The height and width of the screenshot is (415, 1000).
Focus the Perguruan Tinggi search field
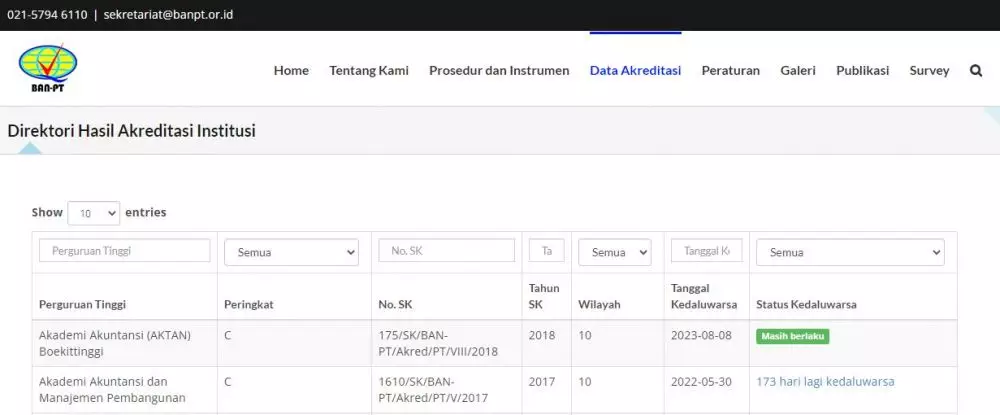click(x=125, y=251)
